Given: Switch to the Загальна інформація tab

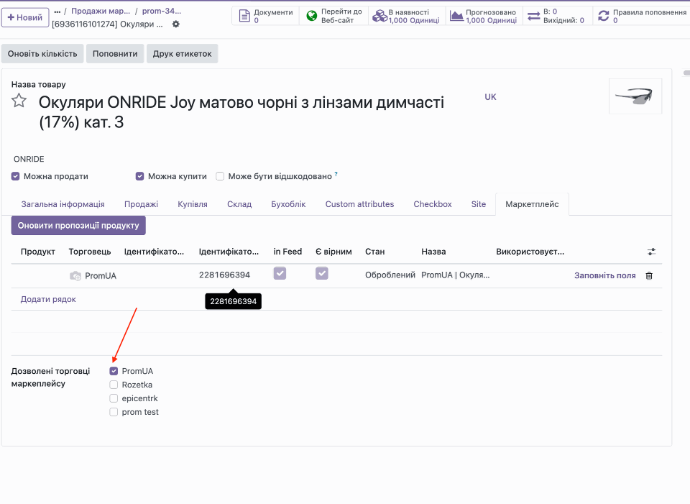Looking at the screenshot, I should [62, 204].
